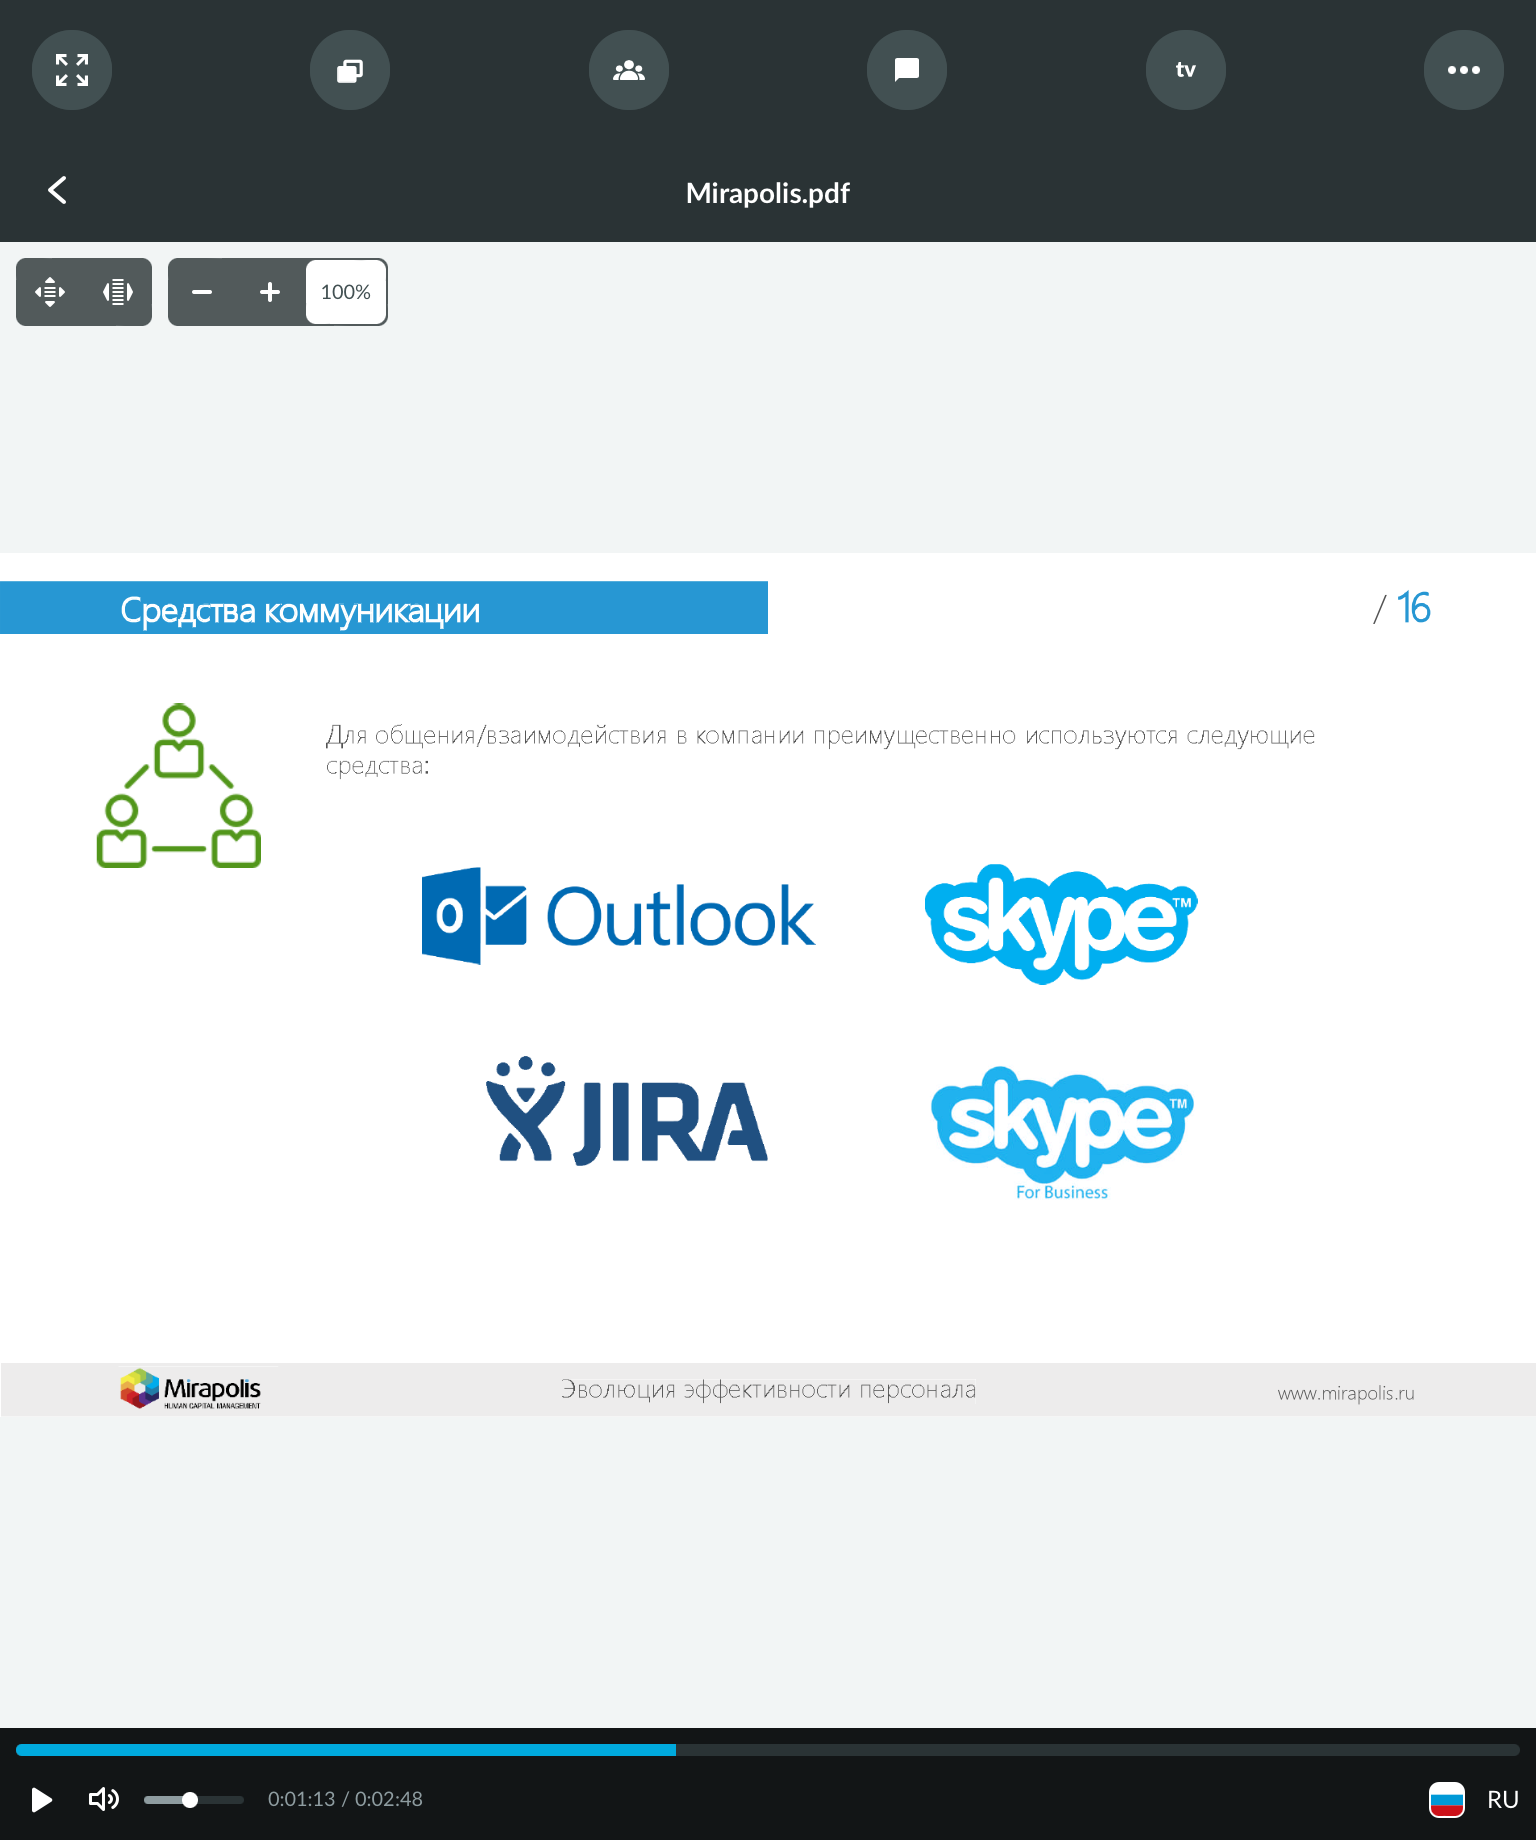The height and width of the screenshot is (1840, 1536).
Task: Click the Mirapolis.pdf file title
Action: click(x=768, y=193)
